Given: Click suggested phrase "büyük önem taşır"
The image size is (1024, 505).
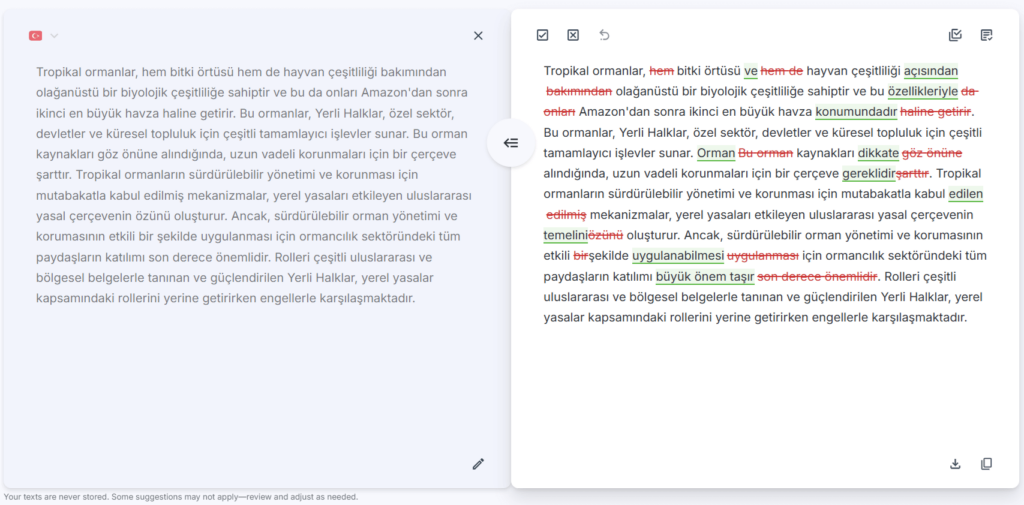Looking at the screenshot, I should [704, 276].
